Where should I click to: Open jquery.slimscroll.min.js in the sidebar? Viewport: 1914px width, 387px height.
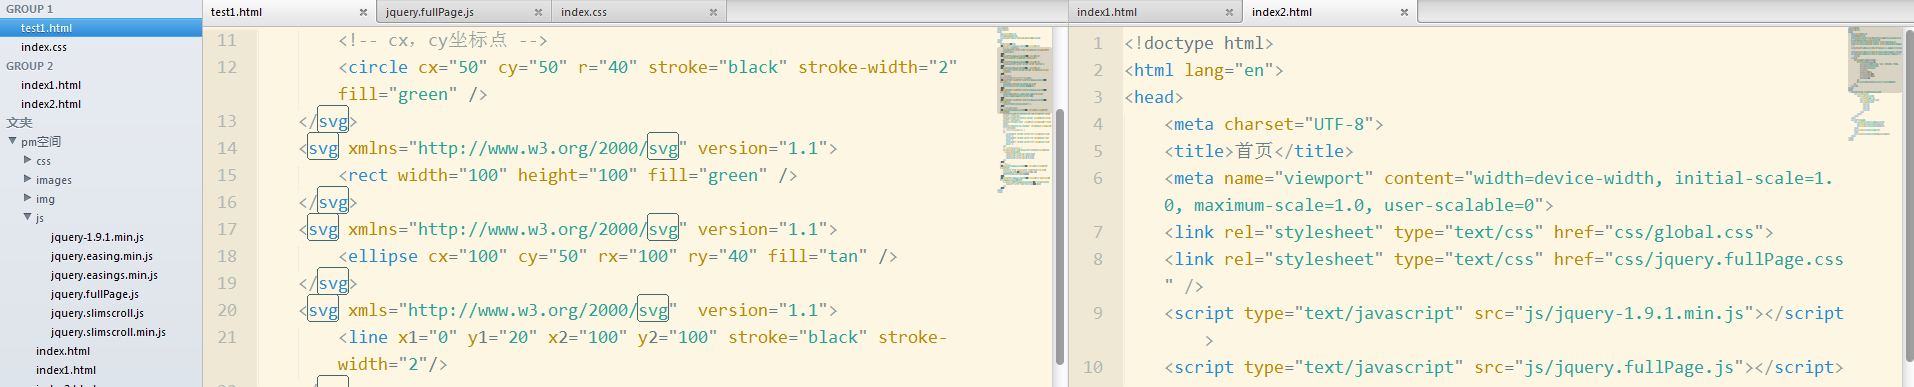[108, 332]
